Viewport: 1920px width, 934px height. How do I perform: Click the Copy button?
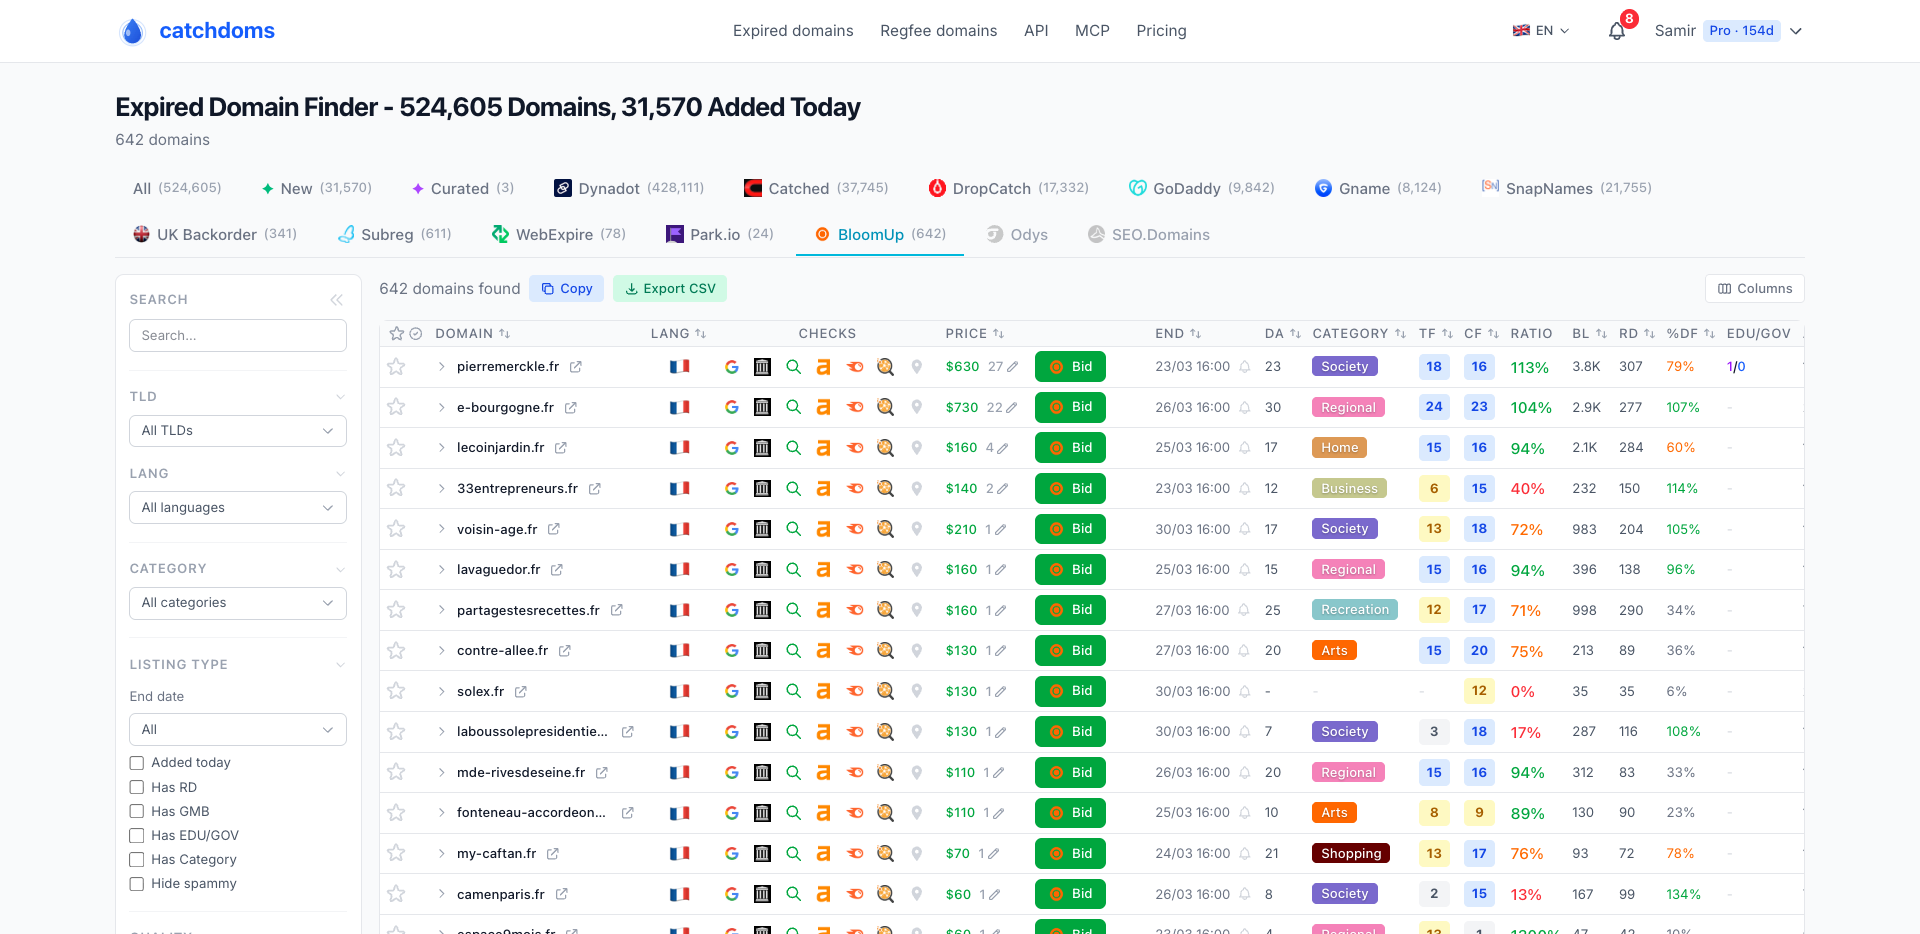[x=567, y=289]
